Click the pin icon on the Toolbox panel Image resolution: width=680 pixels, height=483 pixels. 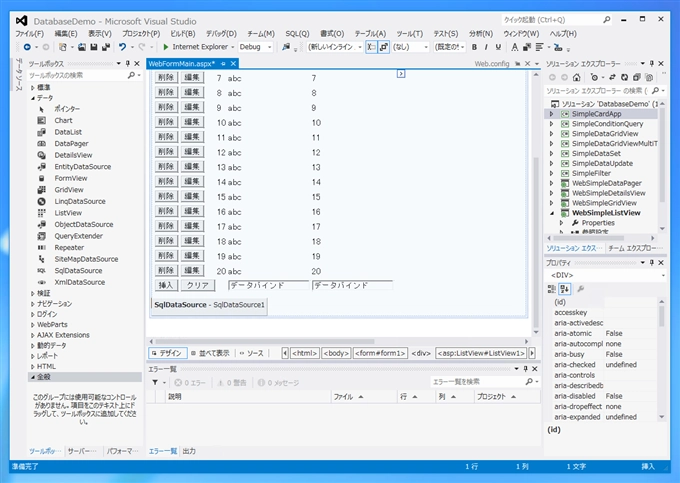click(128, 64)
